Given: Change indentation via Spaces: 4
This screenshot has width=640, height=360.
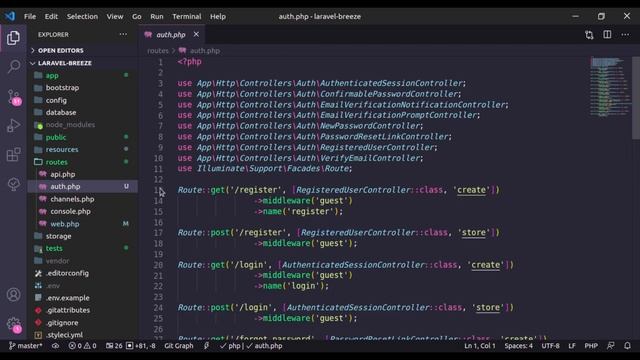Looking at the screenshot, I should [518, 346].
